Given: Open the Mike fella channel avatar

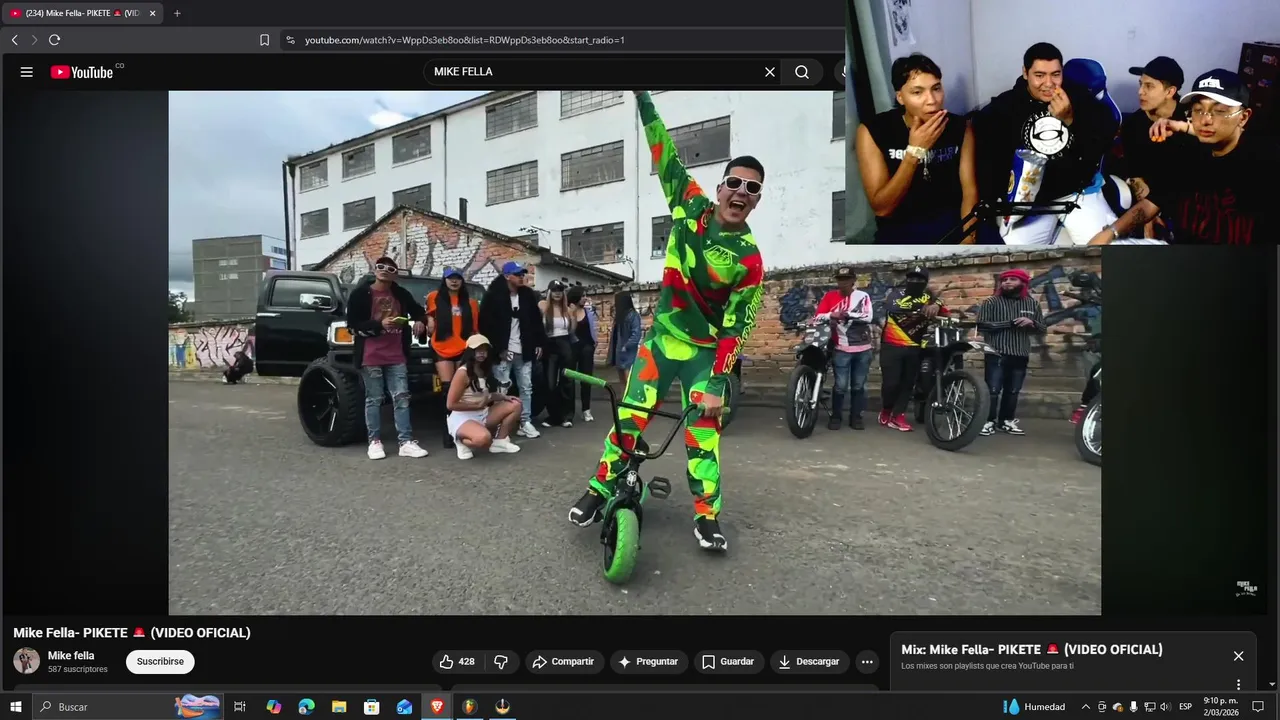Looking at the screenshot, I should pyautogui.click(x=26, y=661).
